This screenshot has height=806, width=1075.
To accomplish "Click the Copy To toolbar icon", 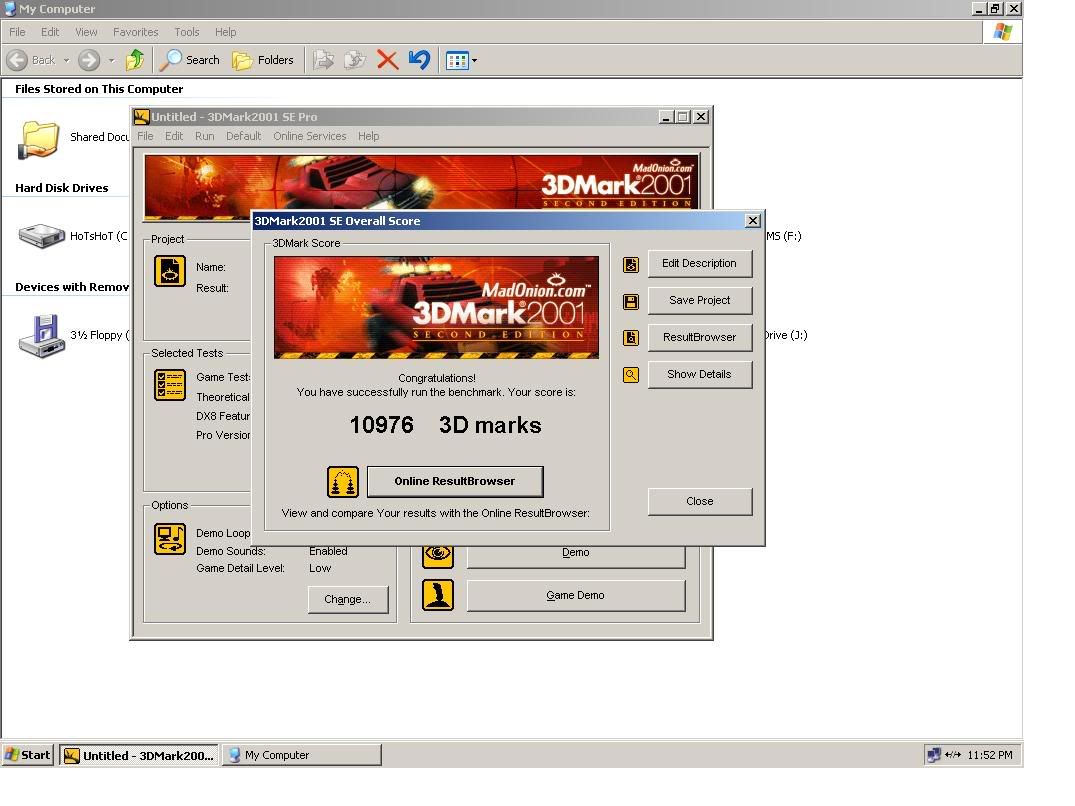I will tap(354, 60).
